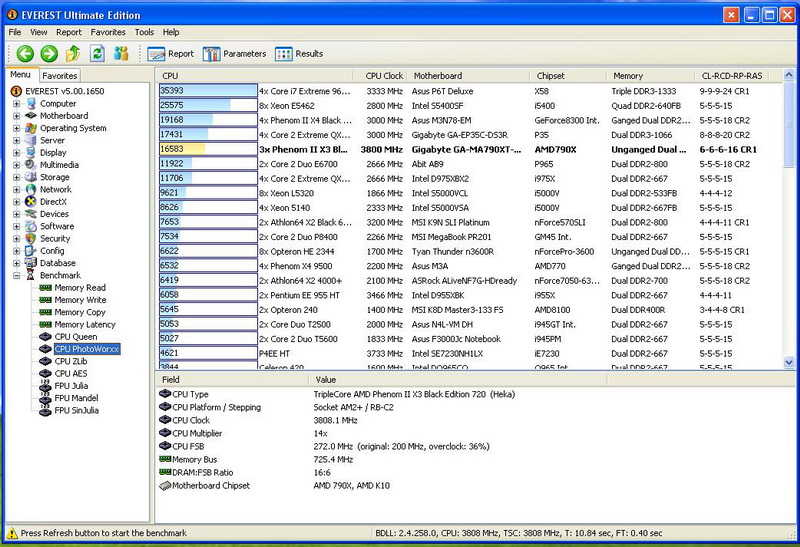Click results list scroll up arrow
Viewport: 800px width, 547px height.
[x=789, y=75]
